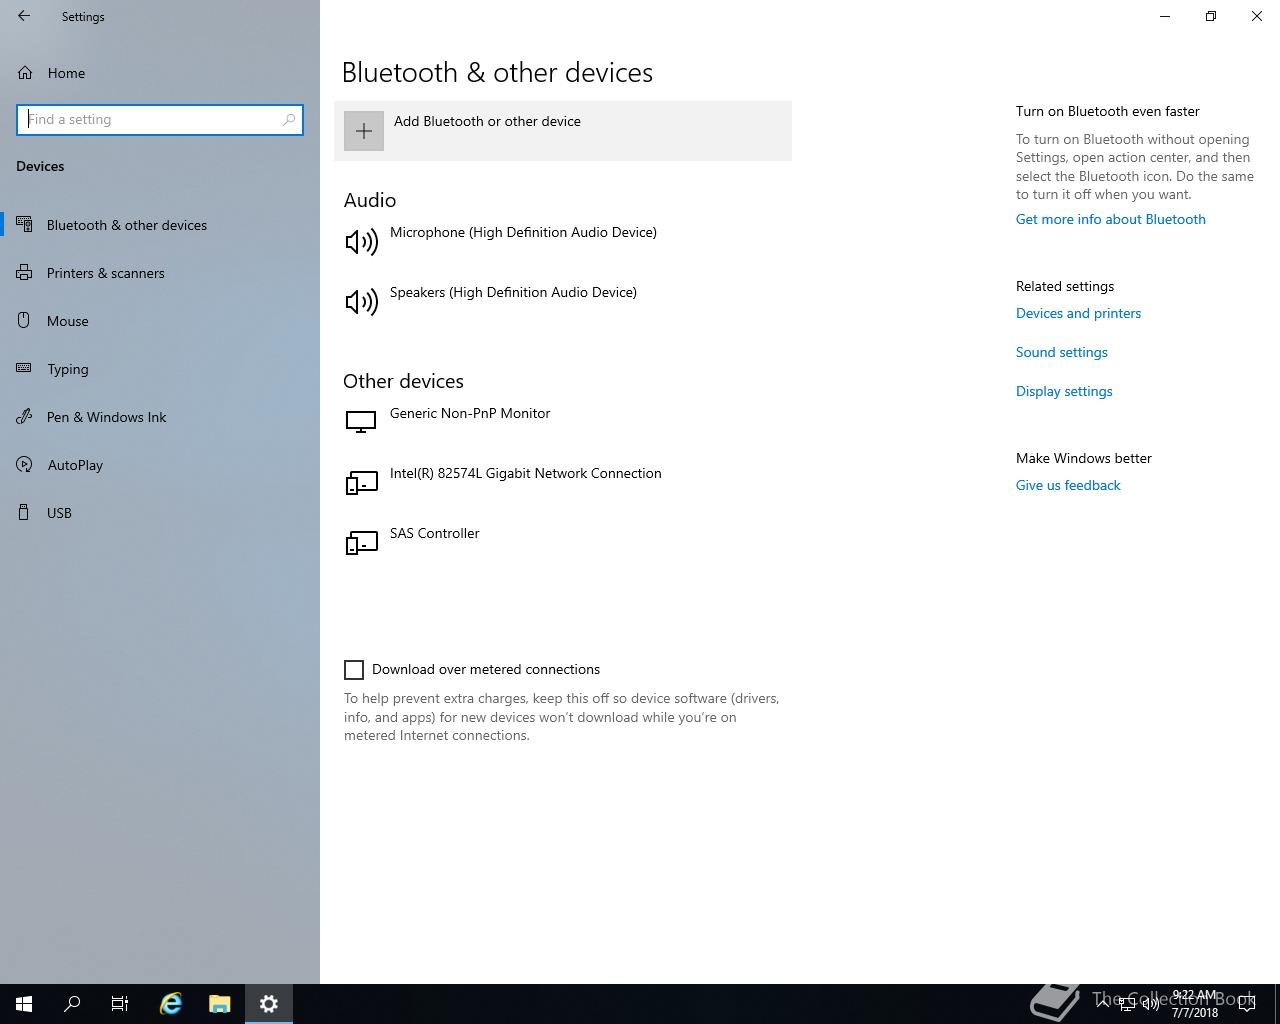Image resolution: width=1280 pixels, height=1024 pixels.
Task: Click the volume tray icon
Action: pos(1151,1004)
